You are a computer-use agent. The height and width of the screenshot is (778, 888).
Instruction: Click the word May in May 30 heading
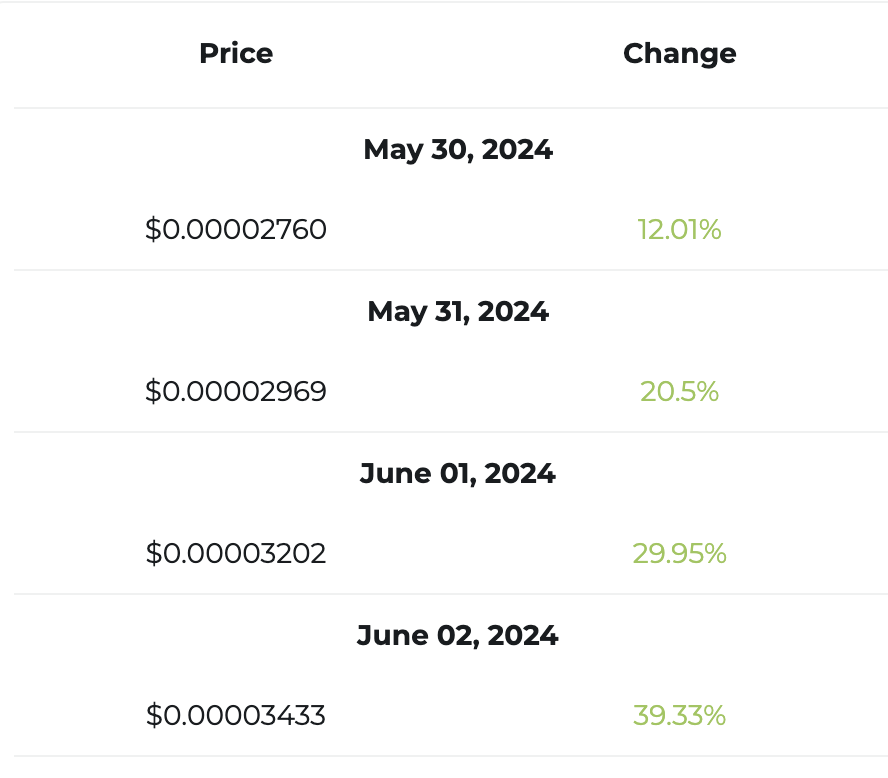click(394, 152)
